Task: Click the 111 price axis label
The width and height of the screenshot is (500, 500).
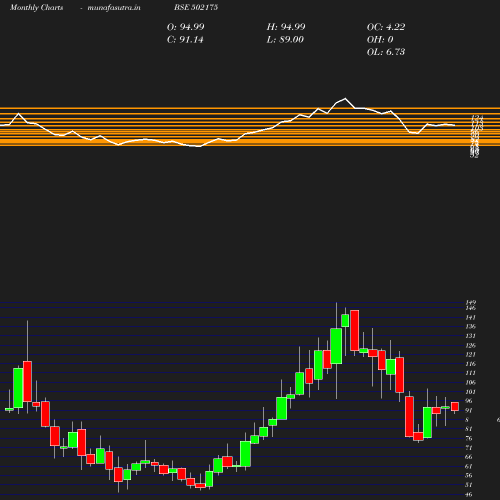Action: pyautogui.click(x=470, y=373)
